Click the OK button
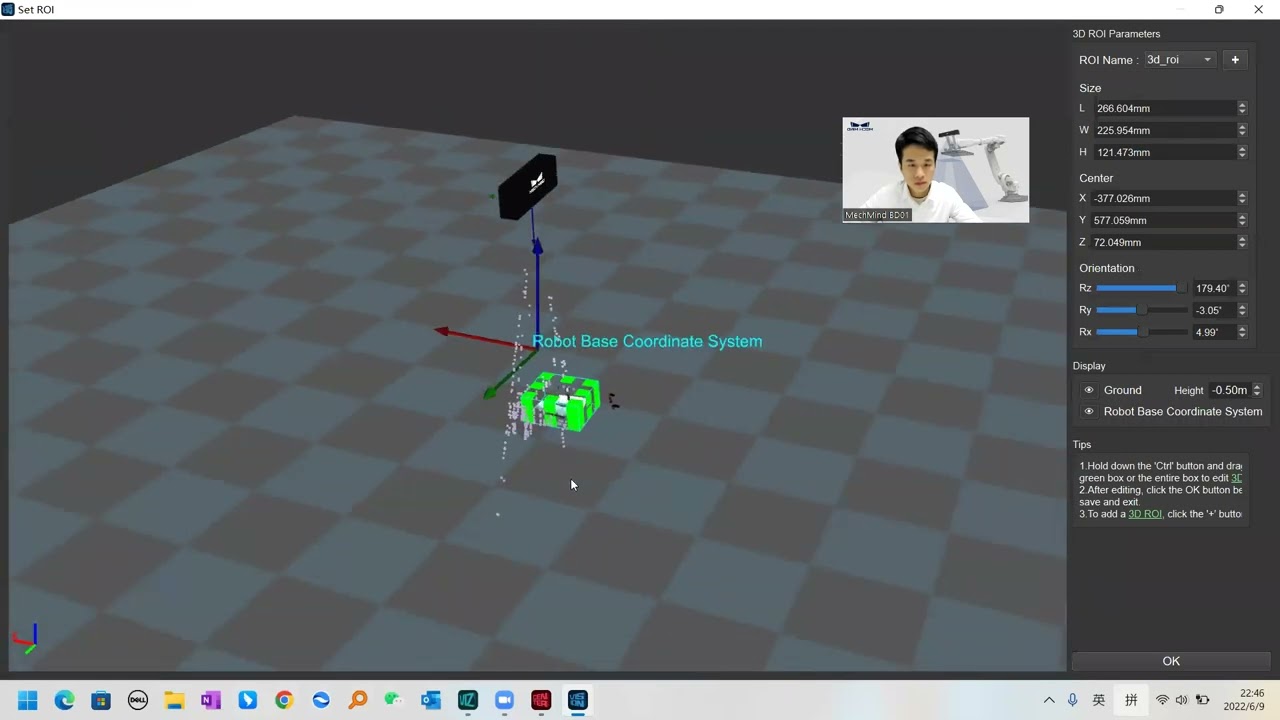 [1171, 661]
